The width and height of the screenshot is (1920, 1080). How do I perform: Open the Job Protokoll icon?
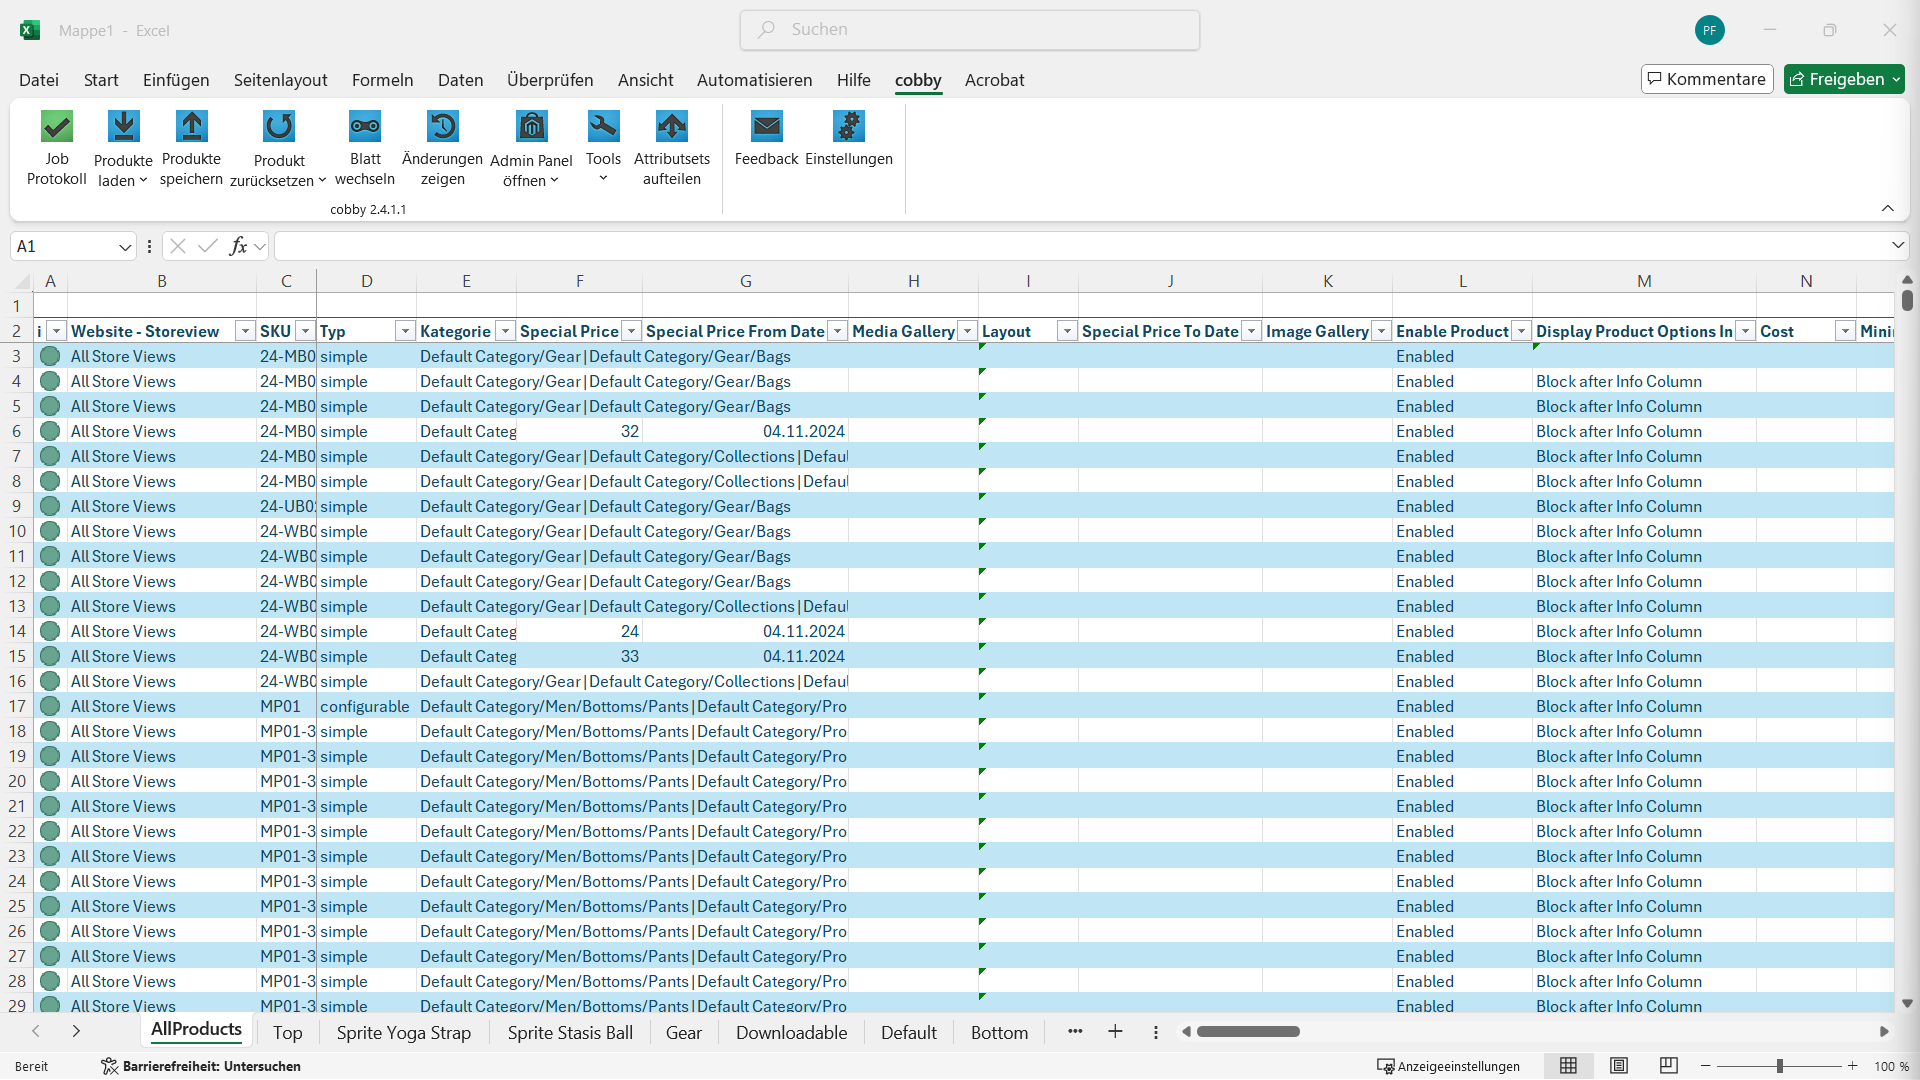[x=57, y=127]
